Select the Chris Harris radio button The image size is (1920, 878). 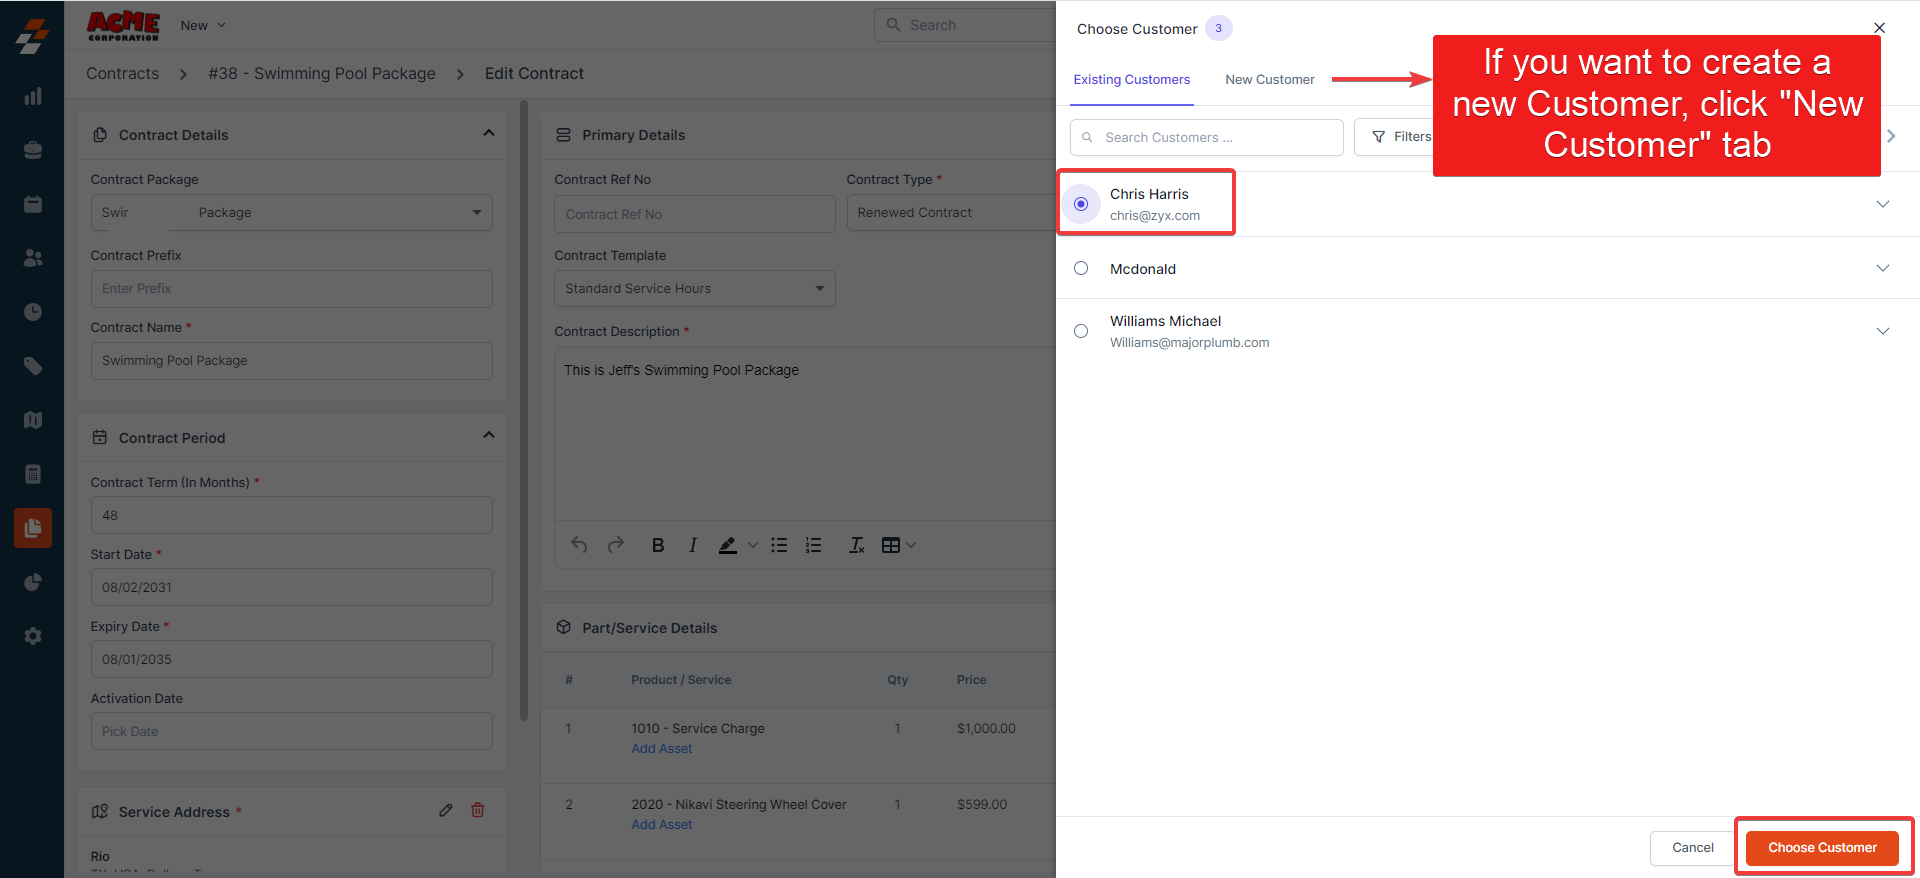pos(1081,204)
